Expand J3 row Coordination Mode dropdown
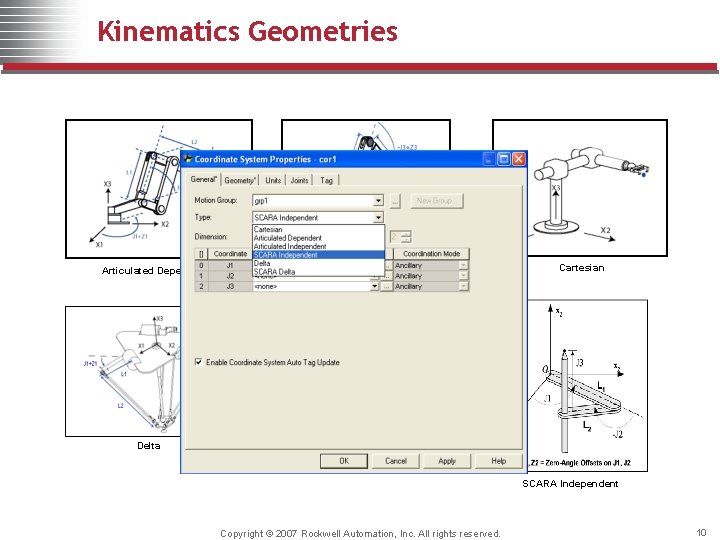720x540 pixels. (463, 286)
